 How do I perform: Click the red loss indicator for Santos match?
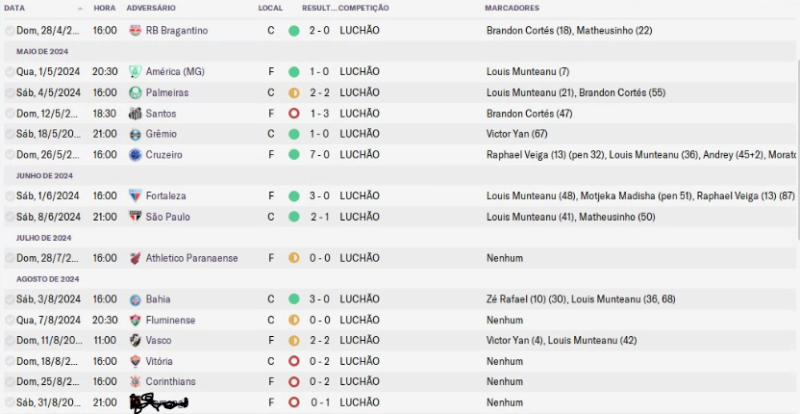point(294,113)
